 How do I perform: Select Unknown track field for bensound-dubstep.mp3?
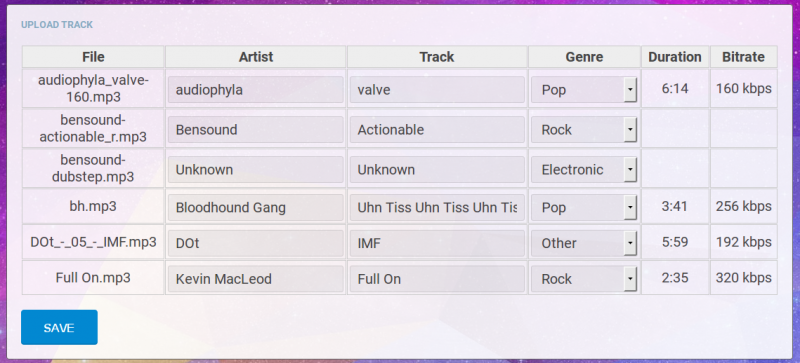[x=437, y=170]
